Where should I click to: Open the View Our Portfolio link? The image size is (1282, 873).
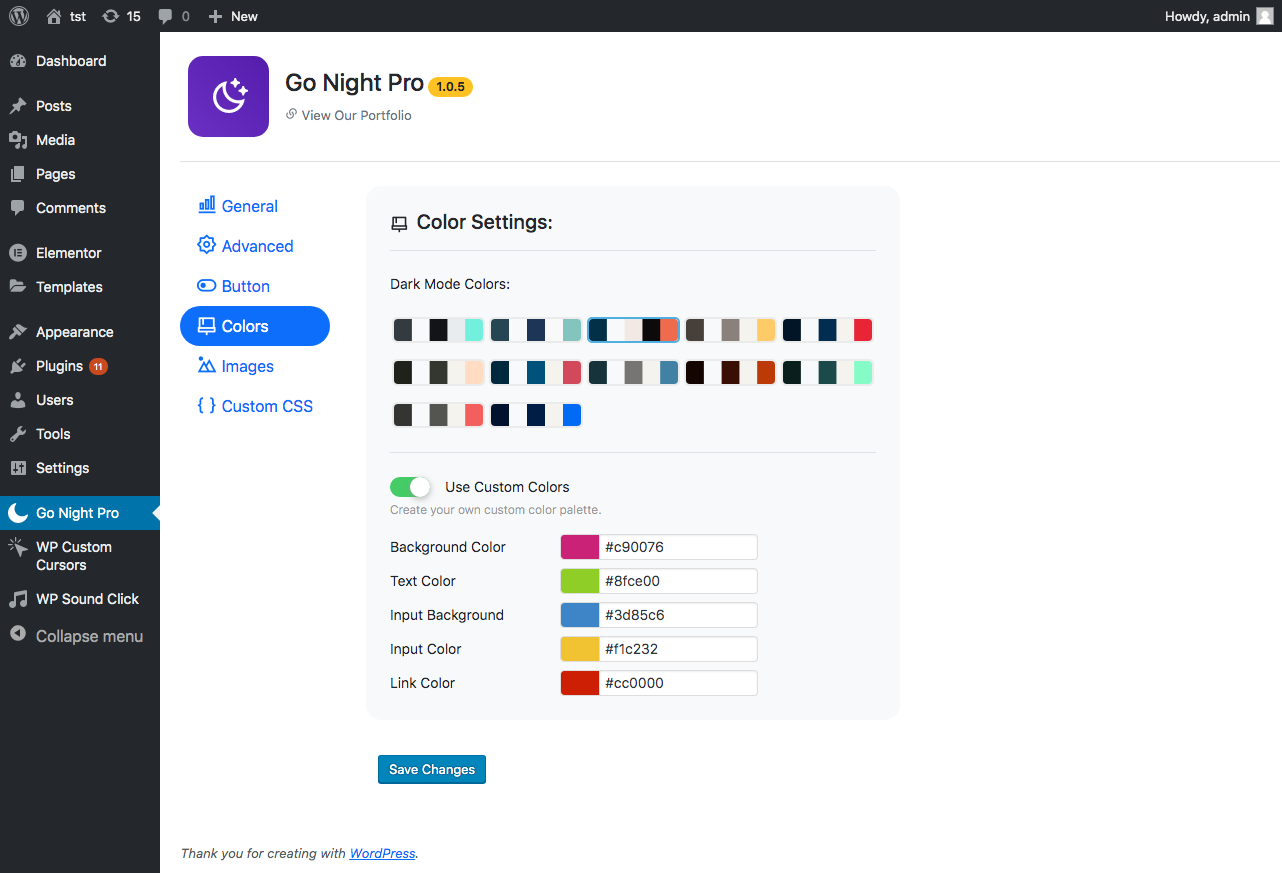(x=356, y=115)
